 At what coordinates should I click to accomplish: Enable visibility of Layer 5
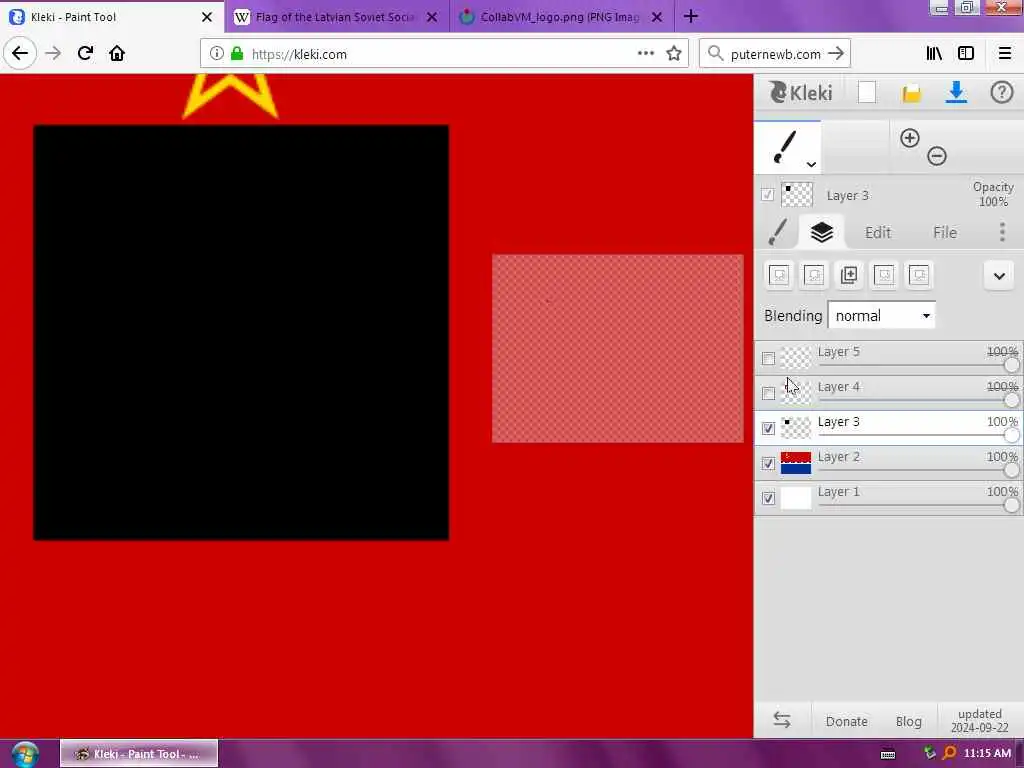(768, 359)
